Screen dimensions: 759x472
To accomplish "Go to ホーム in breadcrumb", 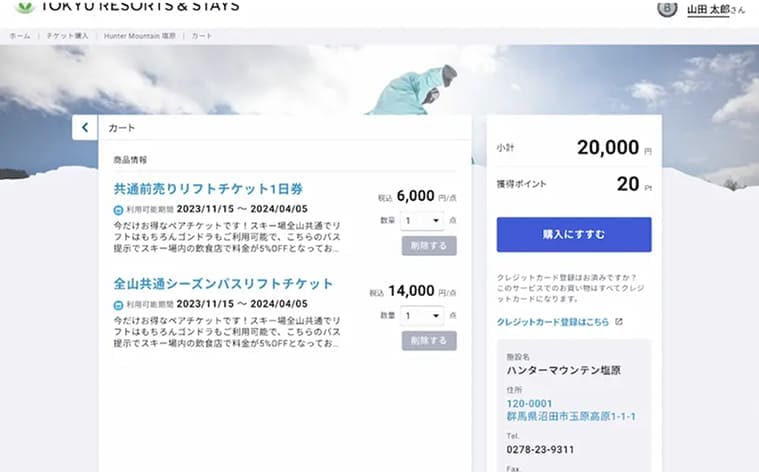I will [20, 36].
